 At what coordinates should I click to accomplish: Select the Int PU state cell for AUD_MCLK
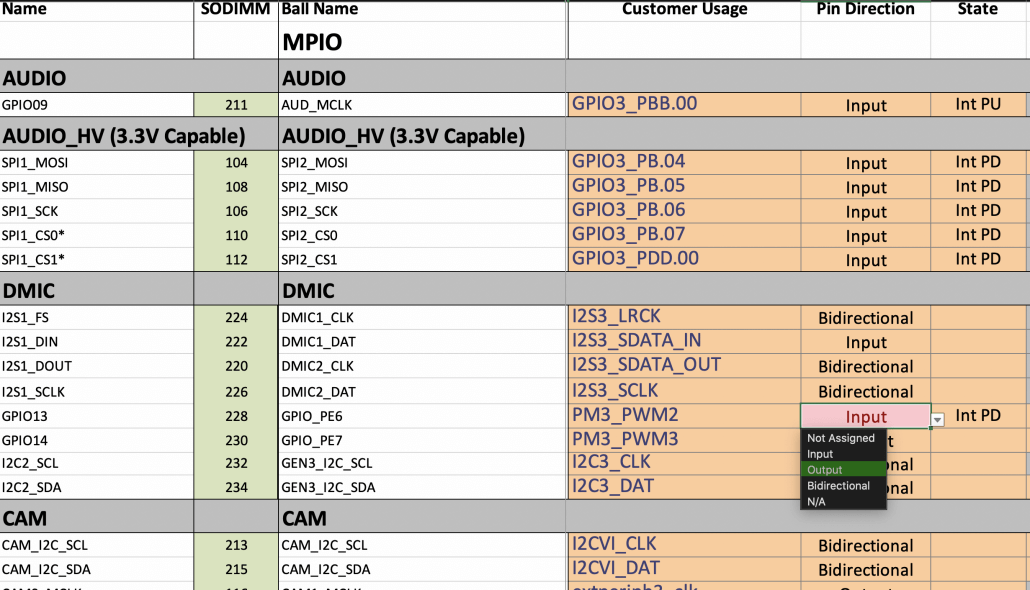[x=978, y=103]
